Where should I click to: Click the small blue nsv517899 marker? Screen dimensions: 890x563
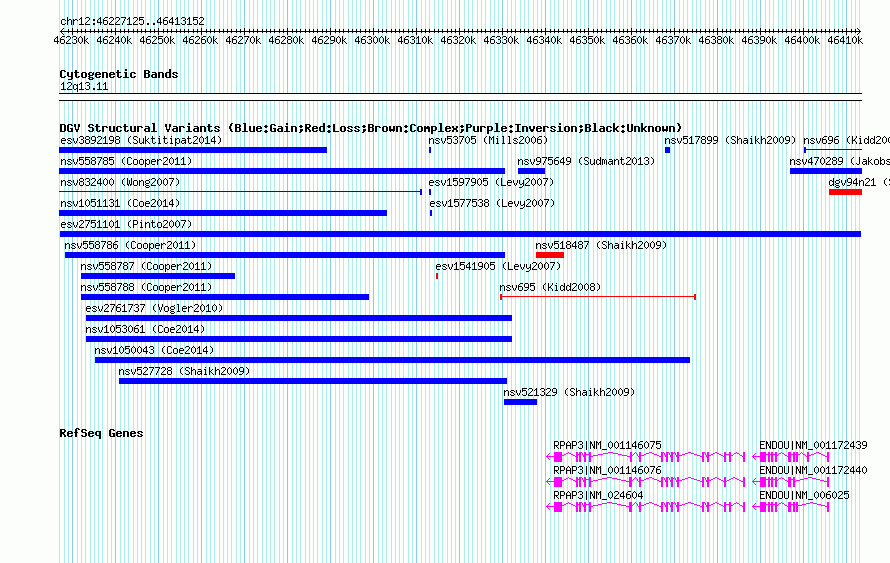(668, 150)
